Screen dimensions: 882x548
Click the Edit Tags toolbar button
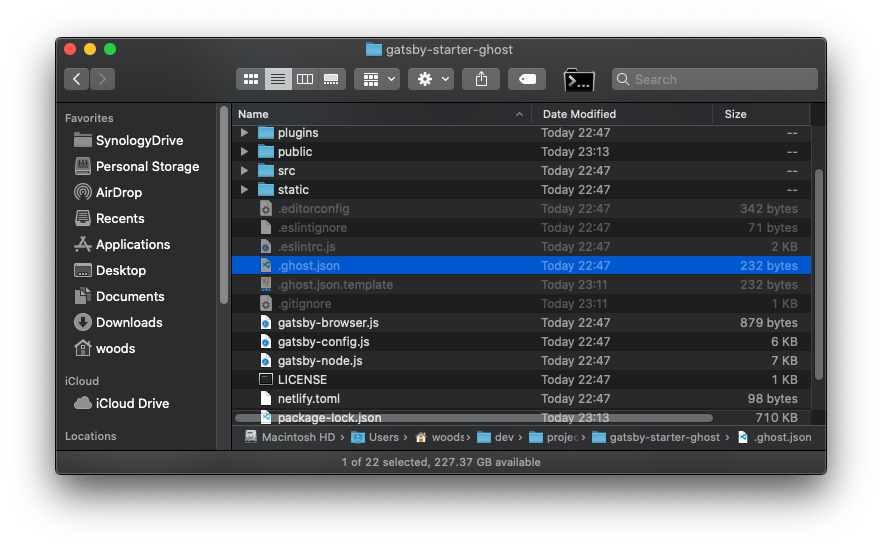(527, 79)
